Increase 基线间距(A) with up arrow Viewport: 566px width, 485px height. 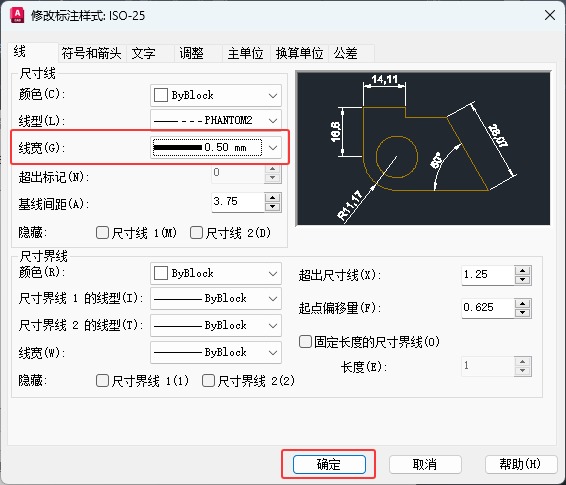tap(273, 197)
